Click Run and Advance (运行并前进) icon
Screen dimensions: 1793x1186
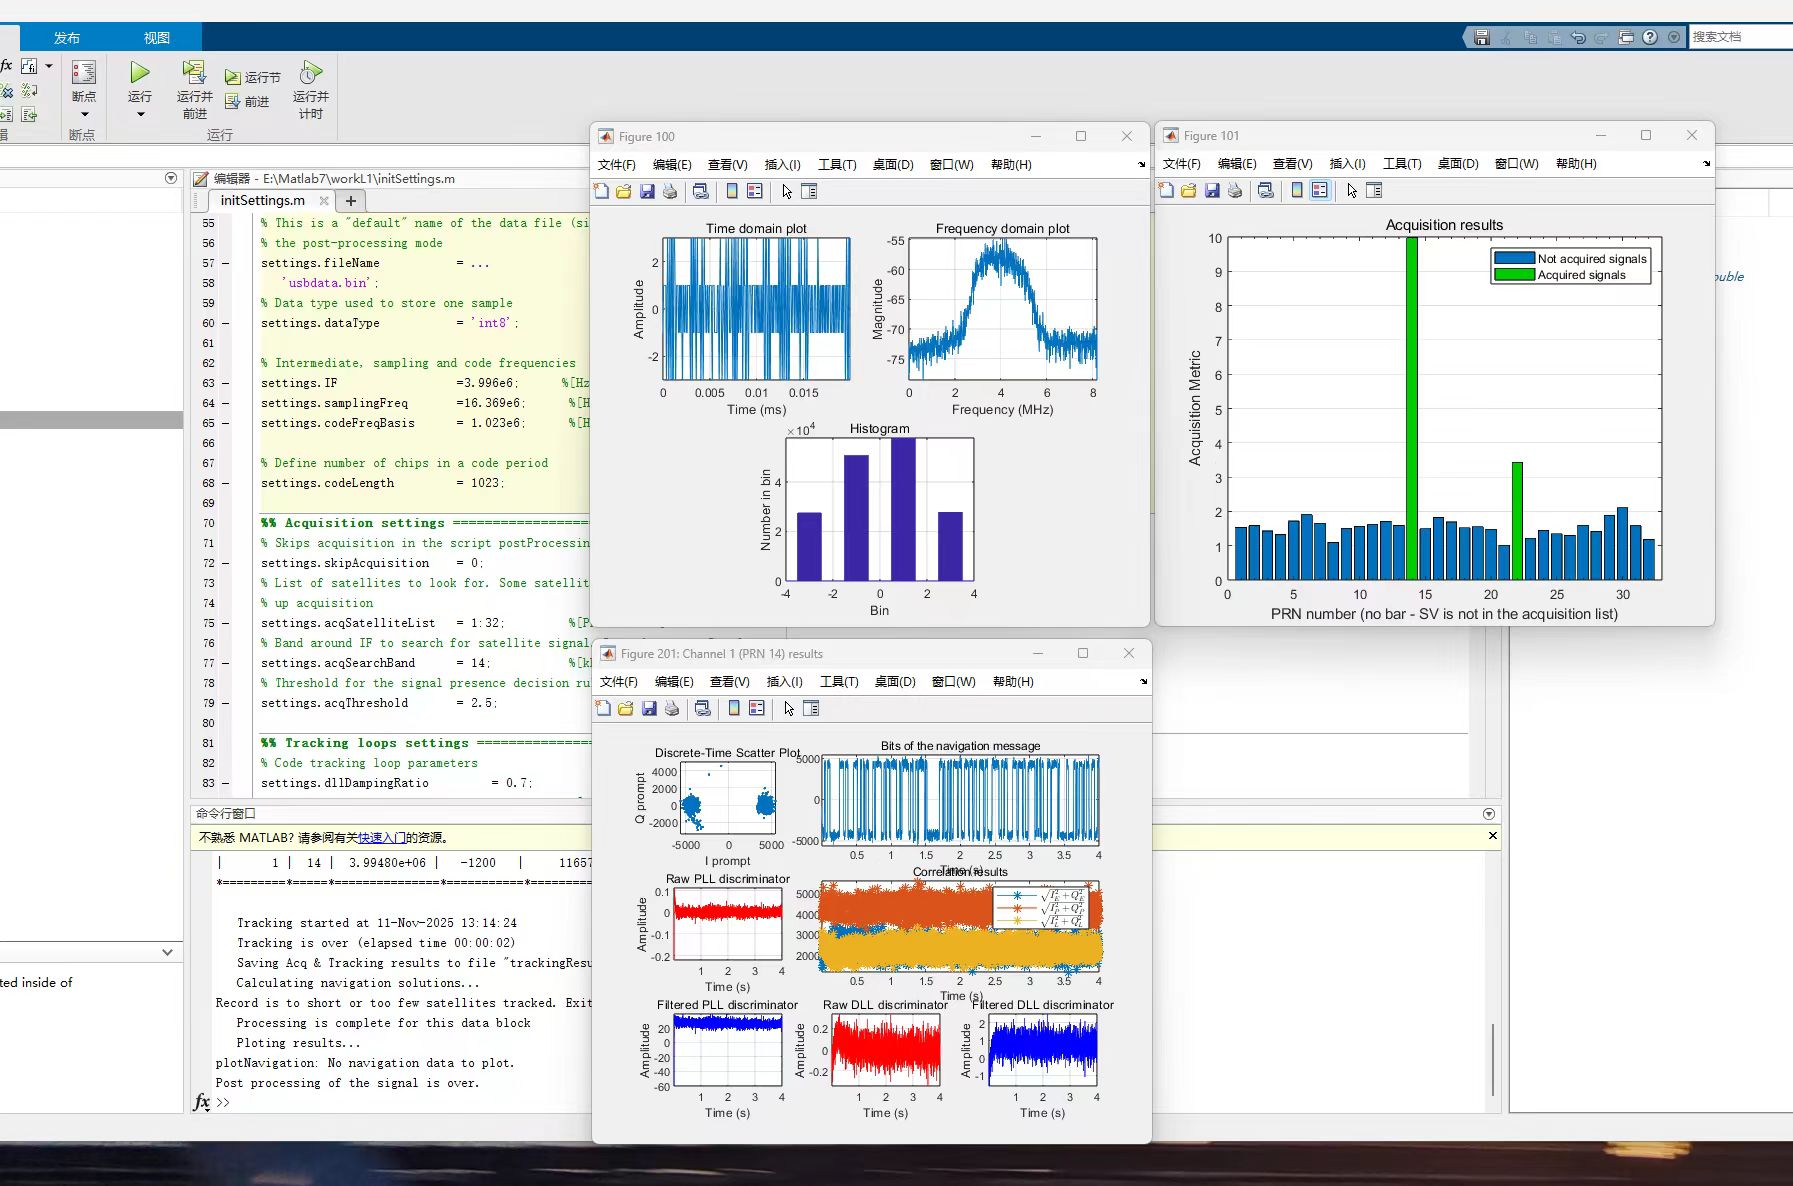coord(194,73)
